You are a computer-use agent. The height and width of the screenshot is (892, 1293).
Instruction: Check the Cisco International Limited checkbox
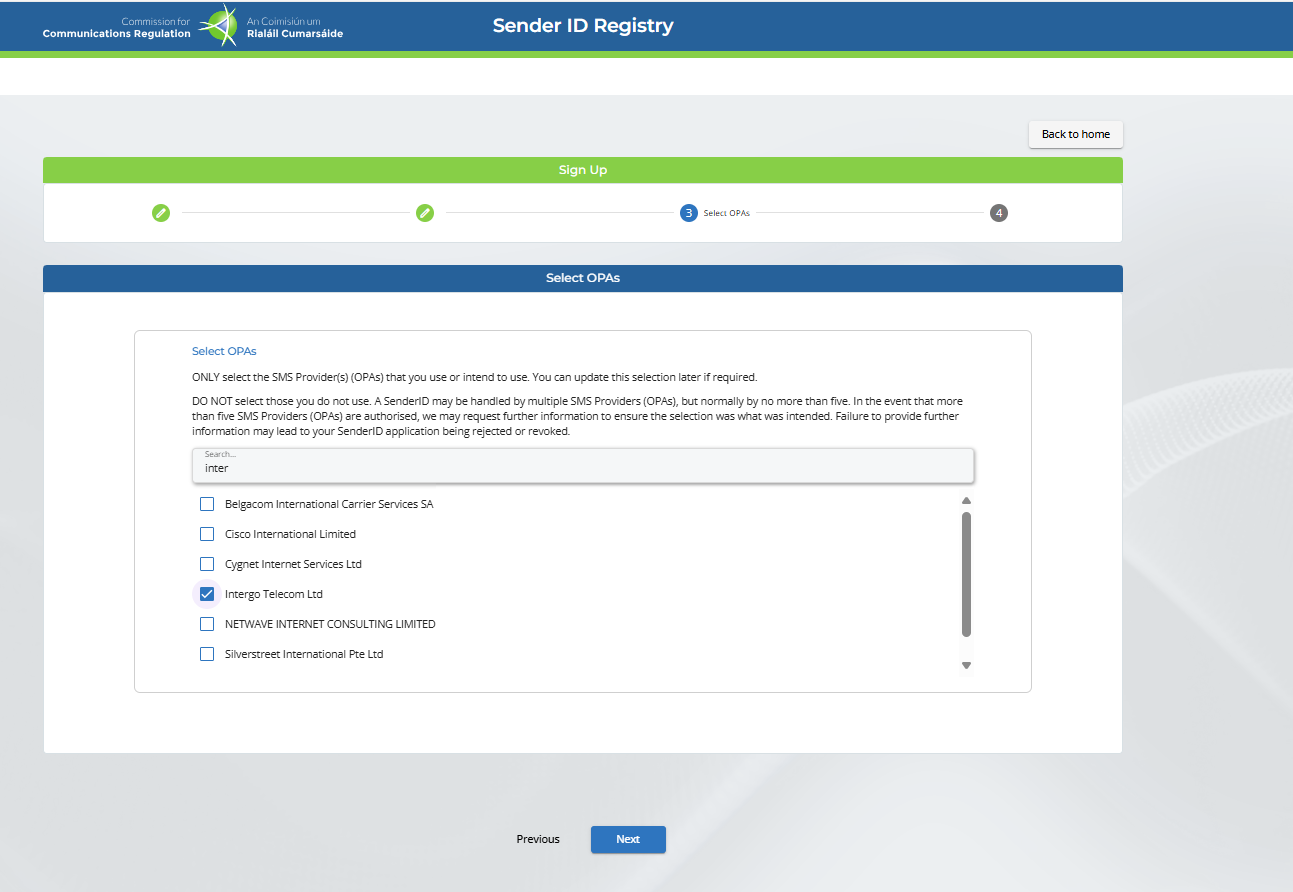(207, 534)
